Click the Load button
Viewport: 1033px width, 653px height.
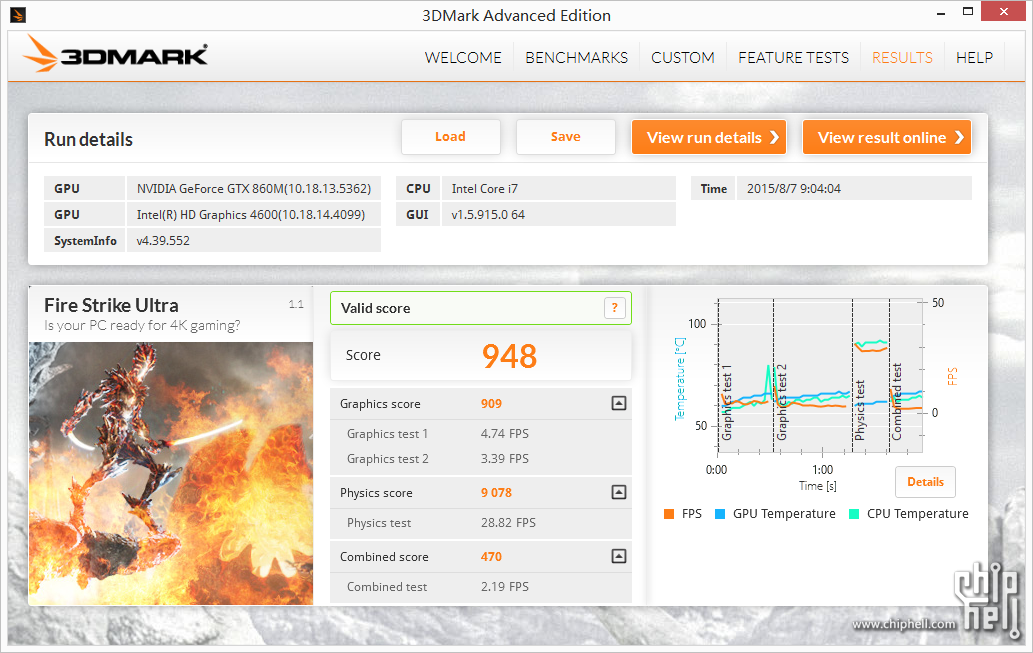(x=451, y=137)
